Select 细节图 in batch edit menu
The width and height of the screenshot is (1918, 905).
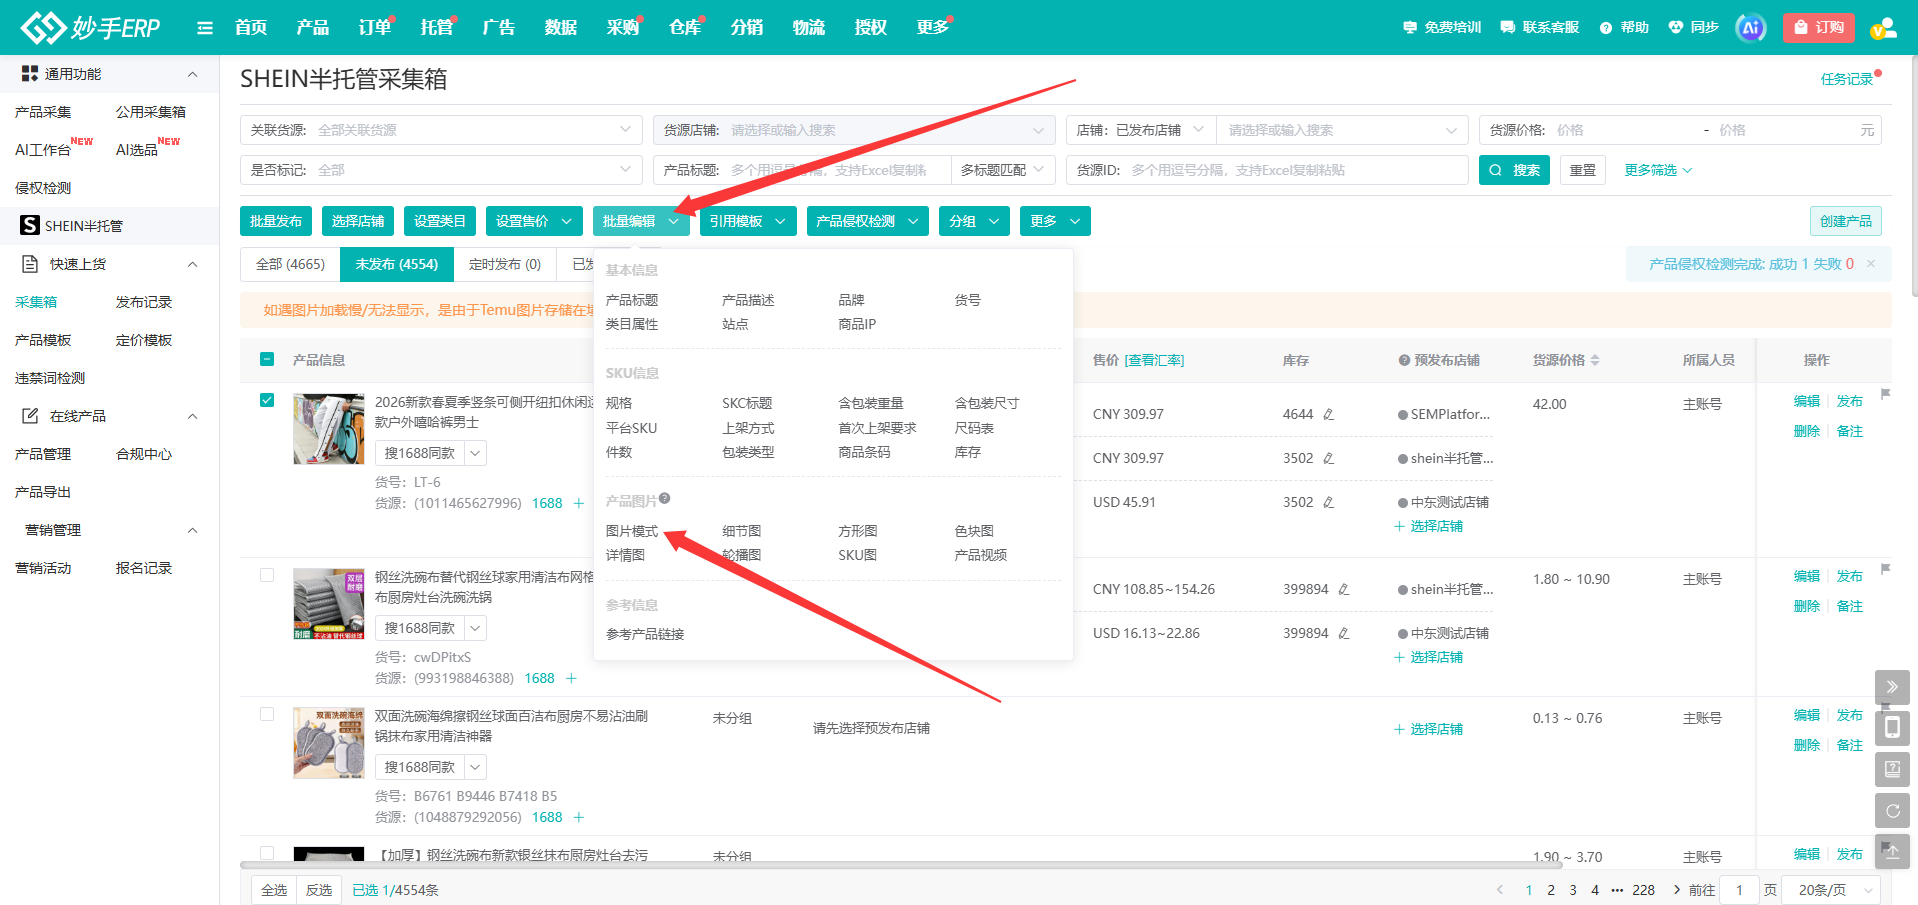[x=742, y=531]
